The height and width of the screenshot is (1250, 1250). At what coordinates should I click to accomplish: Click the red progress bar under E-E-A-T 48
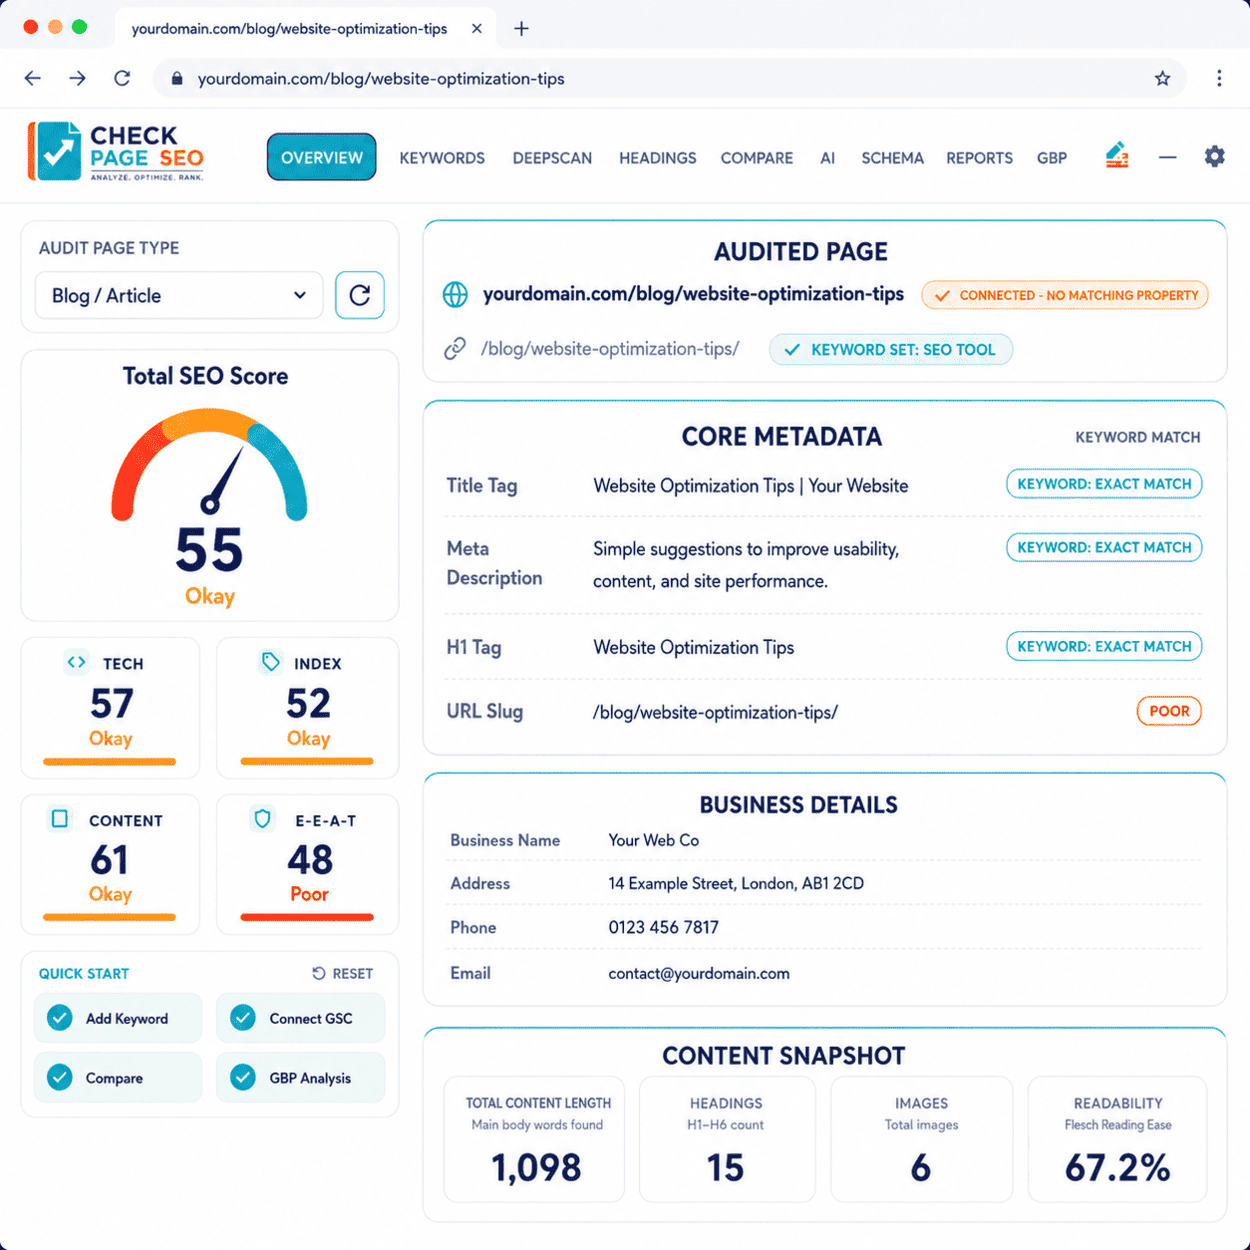[x=307, y=917]
